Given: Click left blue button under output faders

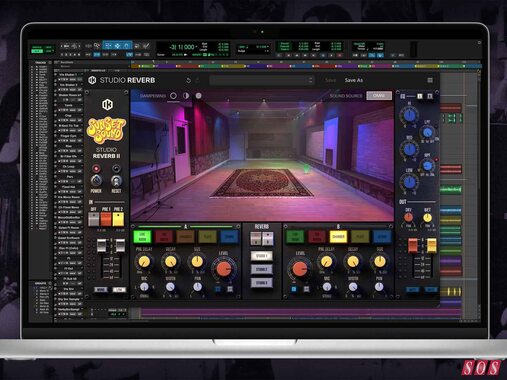Looking at the screenshot, I should (412, 290).
